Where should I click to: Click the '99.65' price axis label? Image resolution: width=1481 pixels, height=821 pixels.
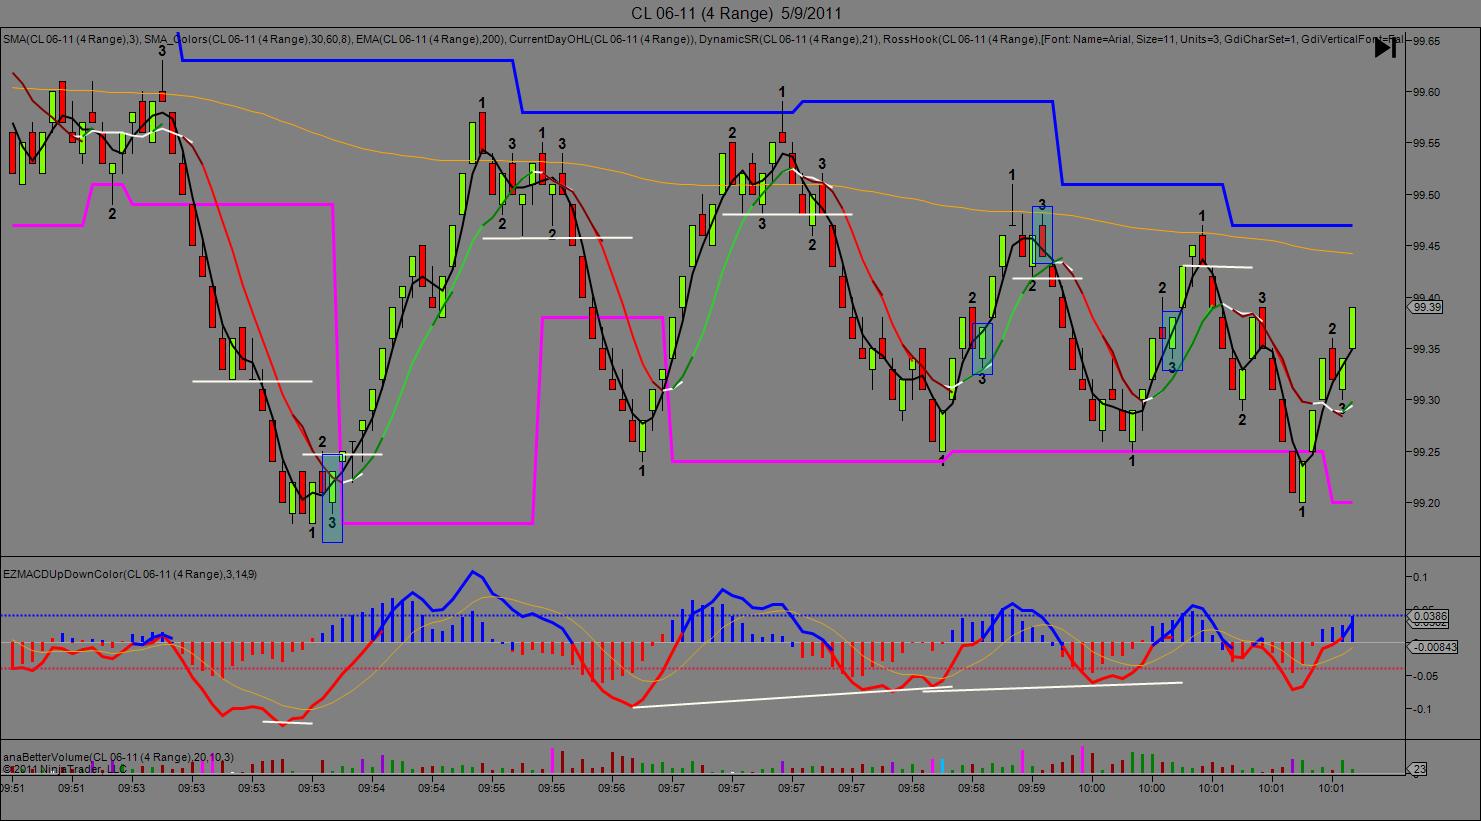[x=1427, y=41]
